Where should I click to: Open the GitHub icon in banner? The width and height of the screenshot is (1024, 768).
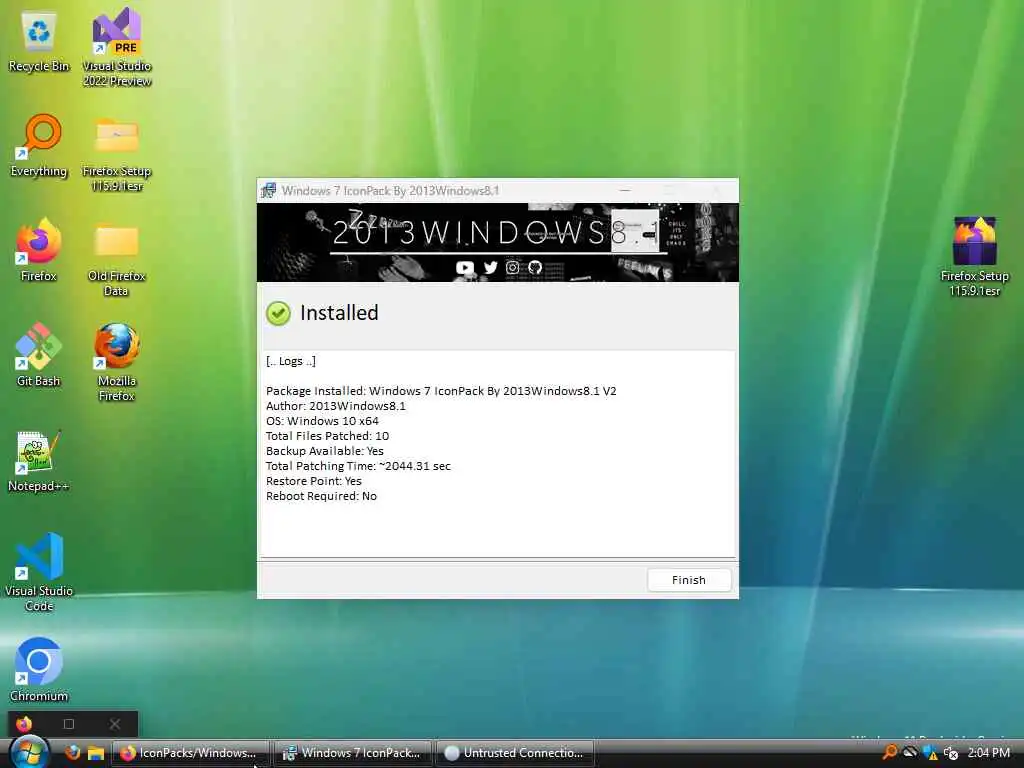[535, 267]
